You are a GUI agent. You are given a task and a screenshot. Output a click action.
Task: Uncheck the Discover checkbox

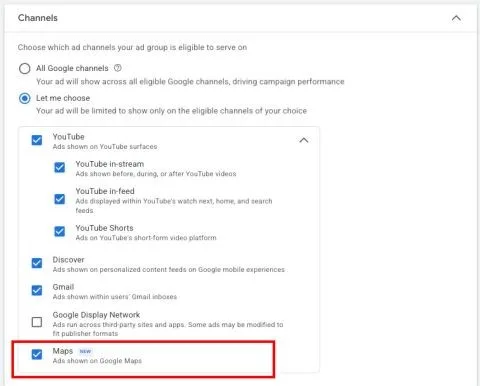tap(37, 263)
